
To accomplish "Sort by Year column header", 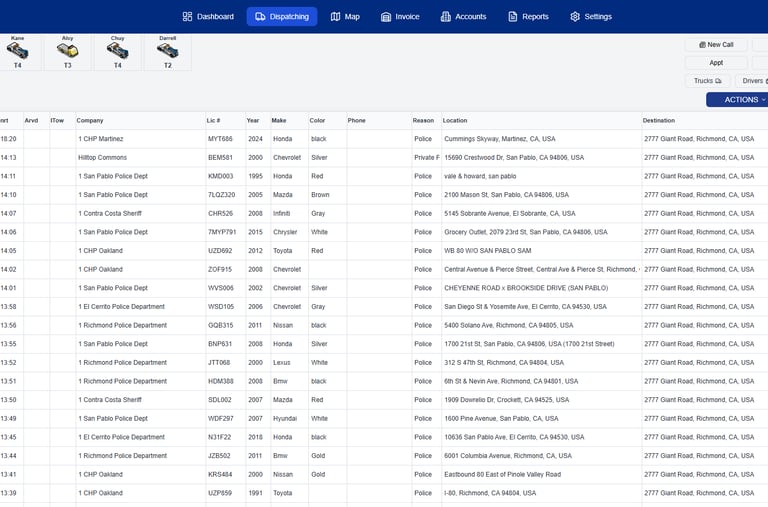I will [x=253, y=121].
